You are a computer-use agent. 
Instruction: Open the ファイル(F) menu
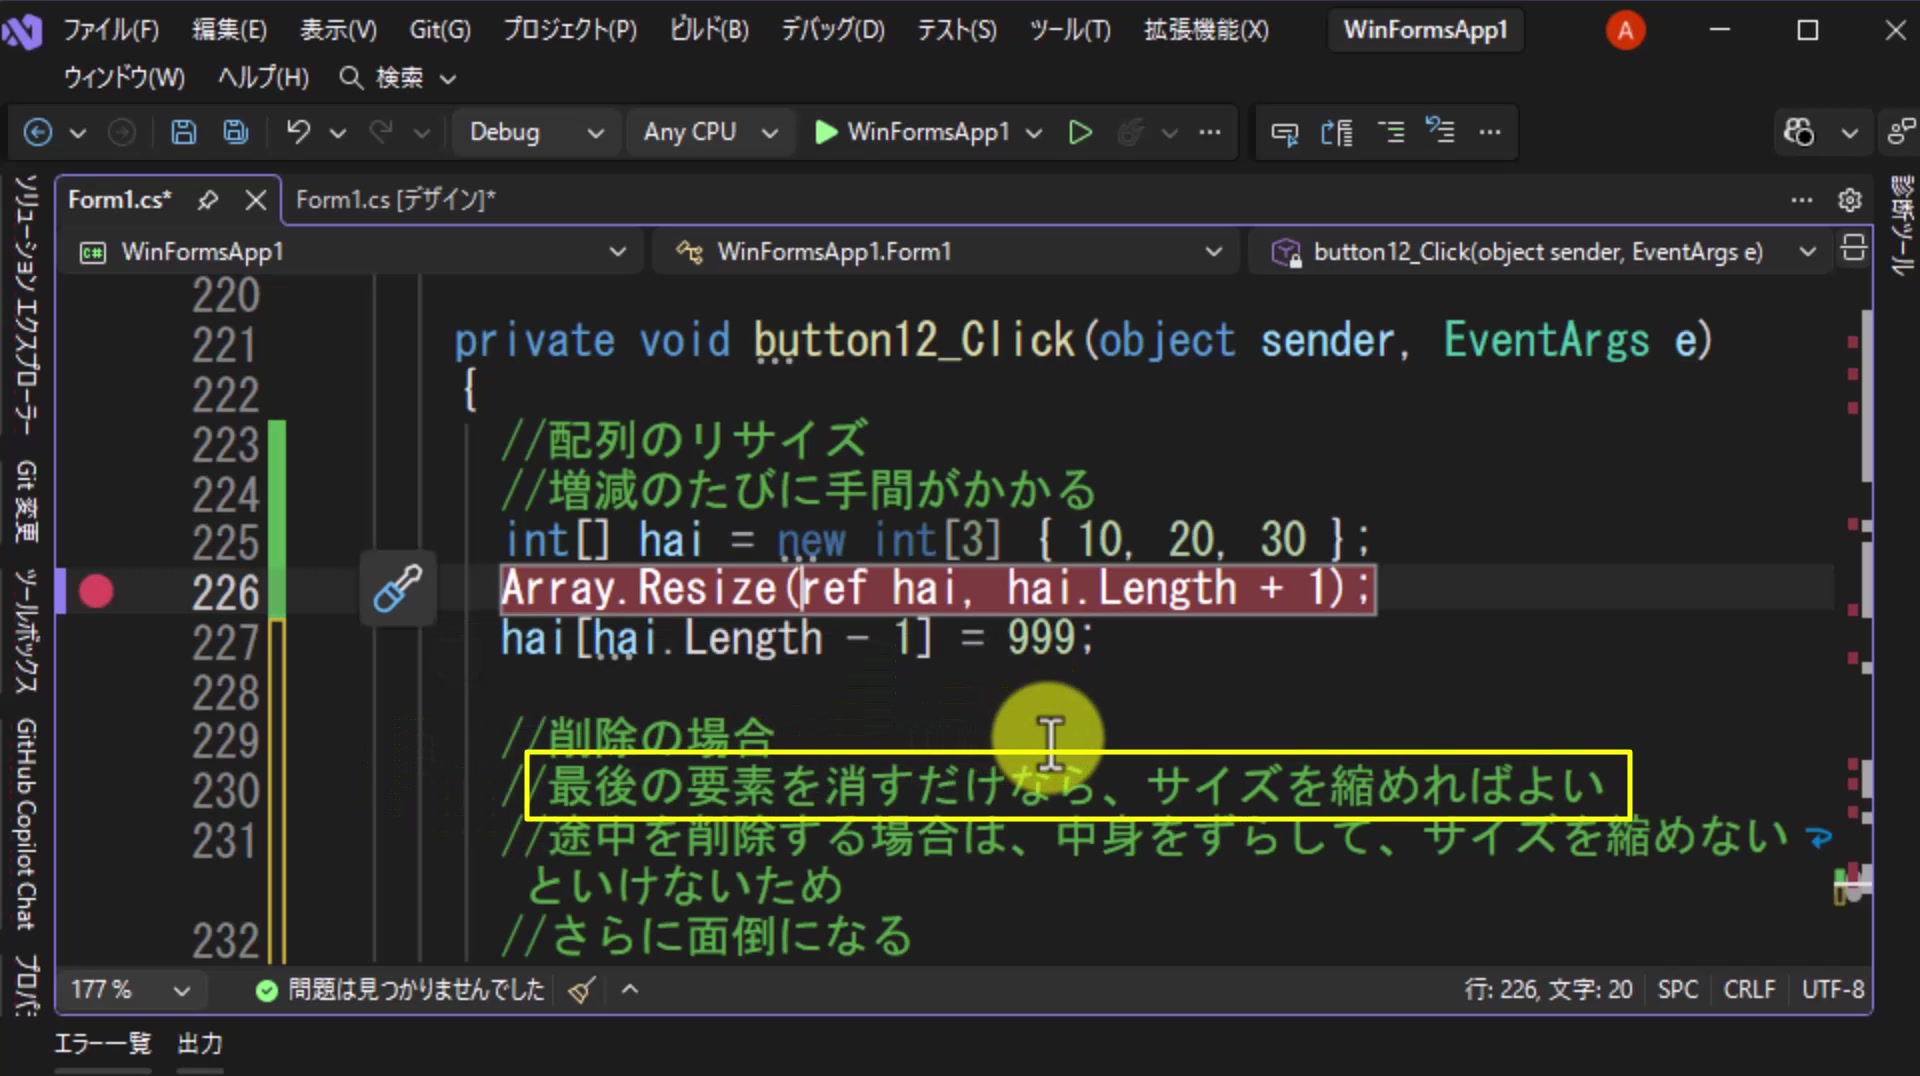click(x=111, y=30)
